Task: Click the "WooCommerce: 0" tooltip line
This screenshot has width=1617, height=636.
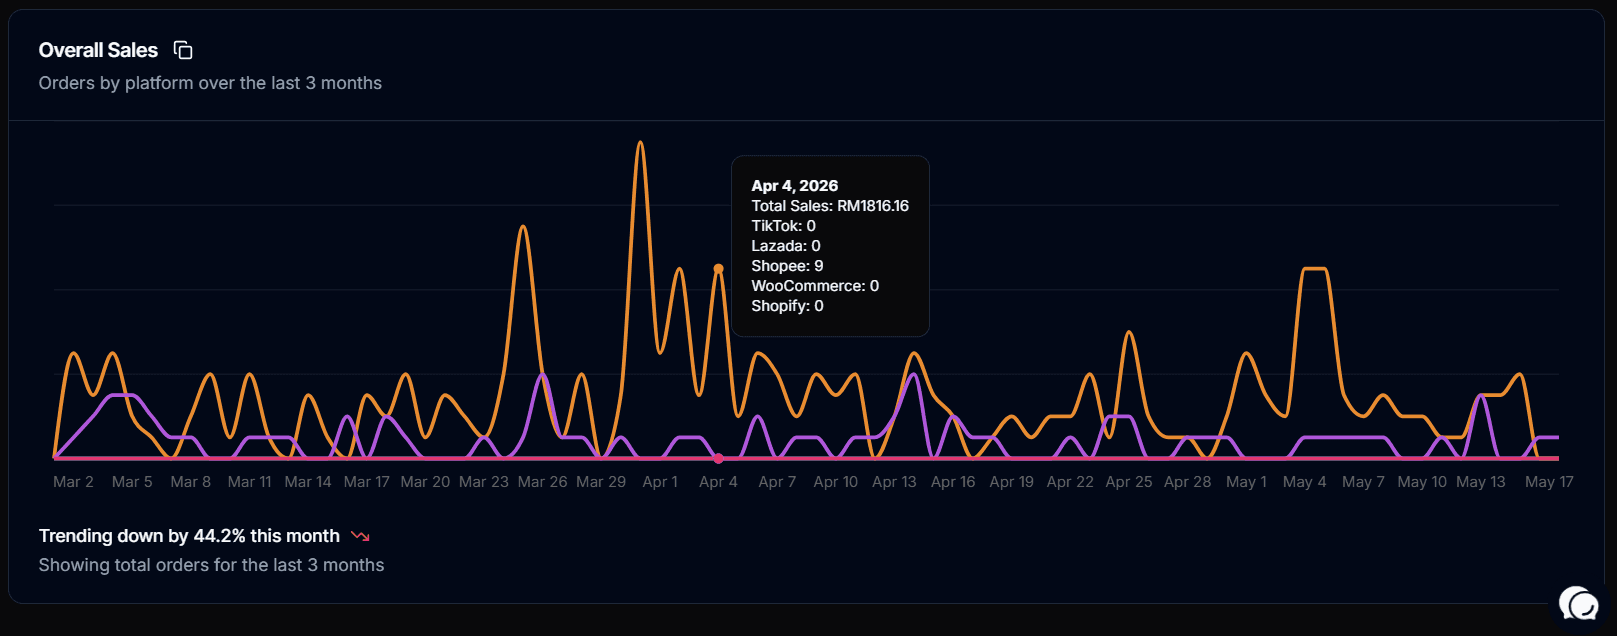Action: (x=815, y=286)
